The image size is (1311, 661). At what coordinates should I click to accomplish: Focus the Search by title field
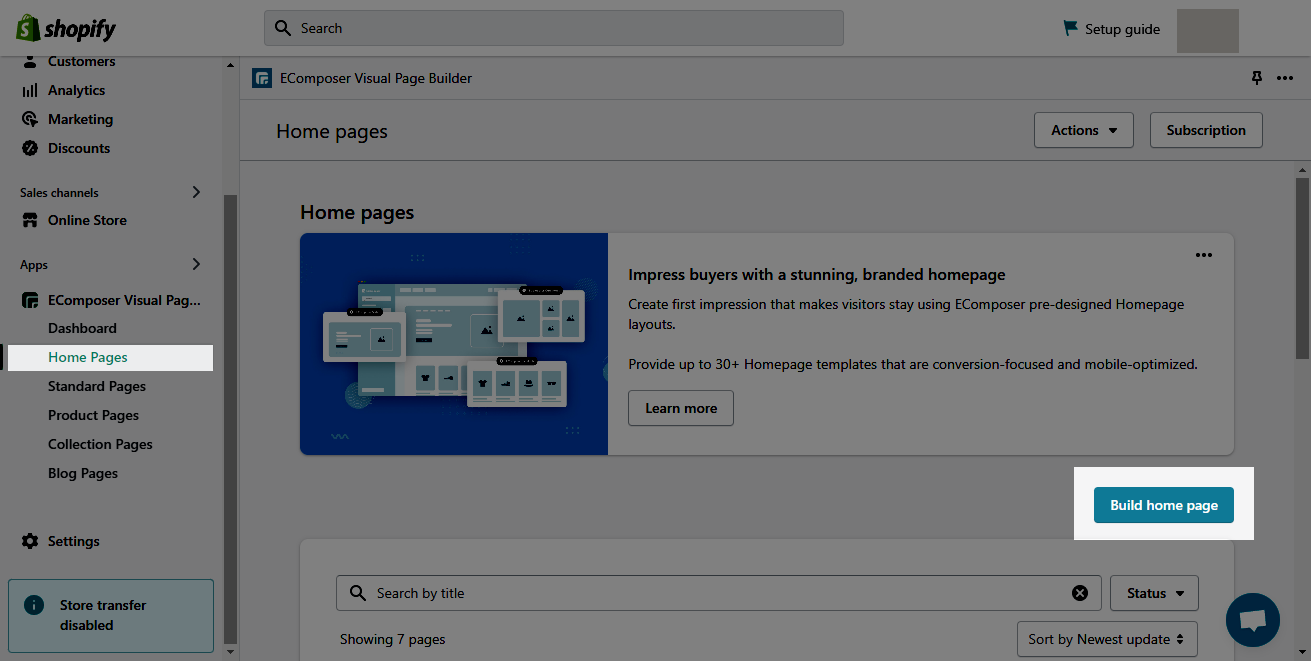718,593
